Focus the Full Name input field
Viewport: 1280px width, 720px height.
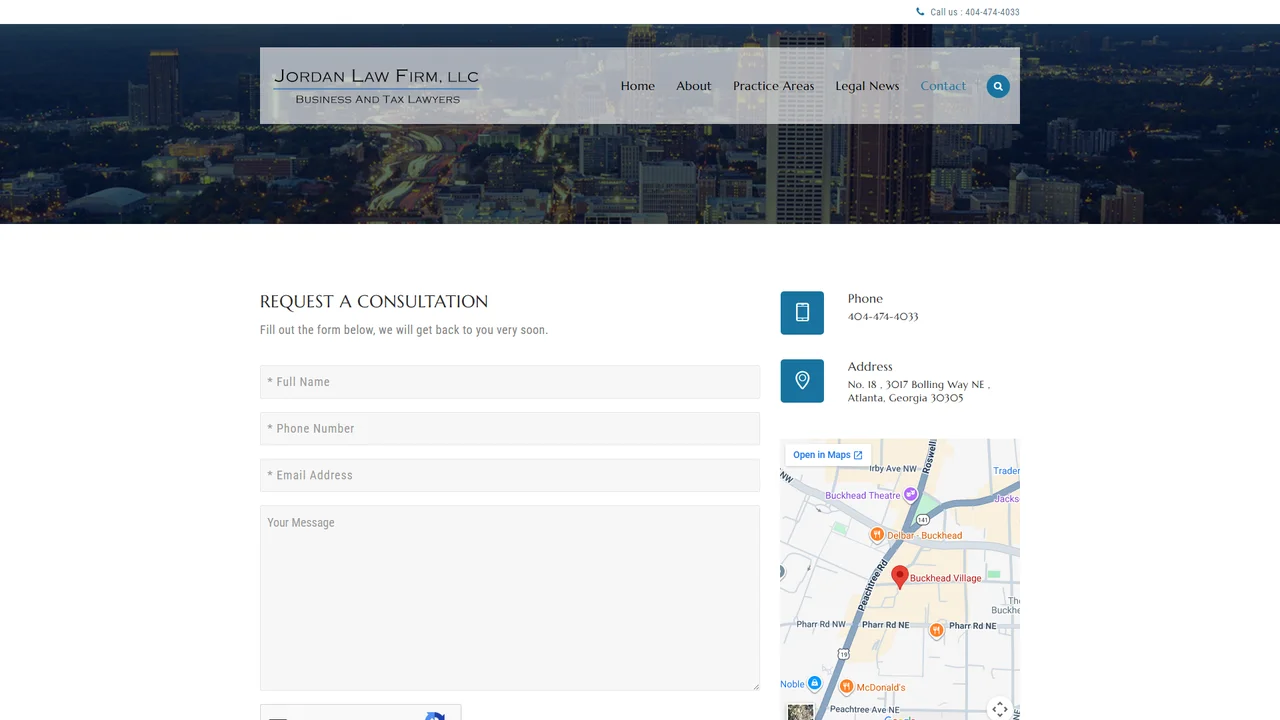click(510, 382)
